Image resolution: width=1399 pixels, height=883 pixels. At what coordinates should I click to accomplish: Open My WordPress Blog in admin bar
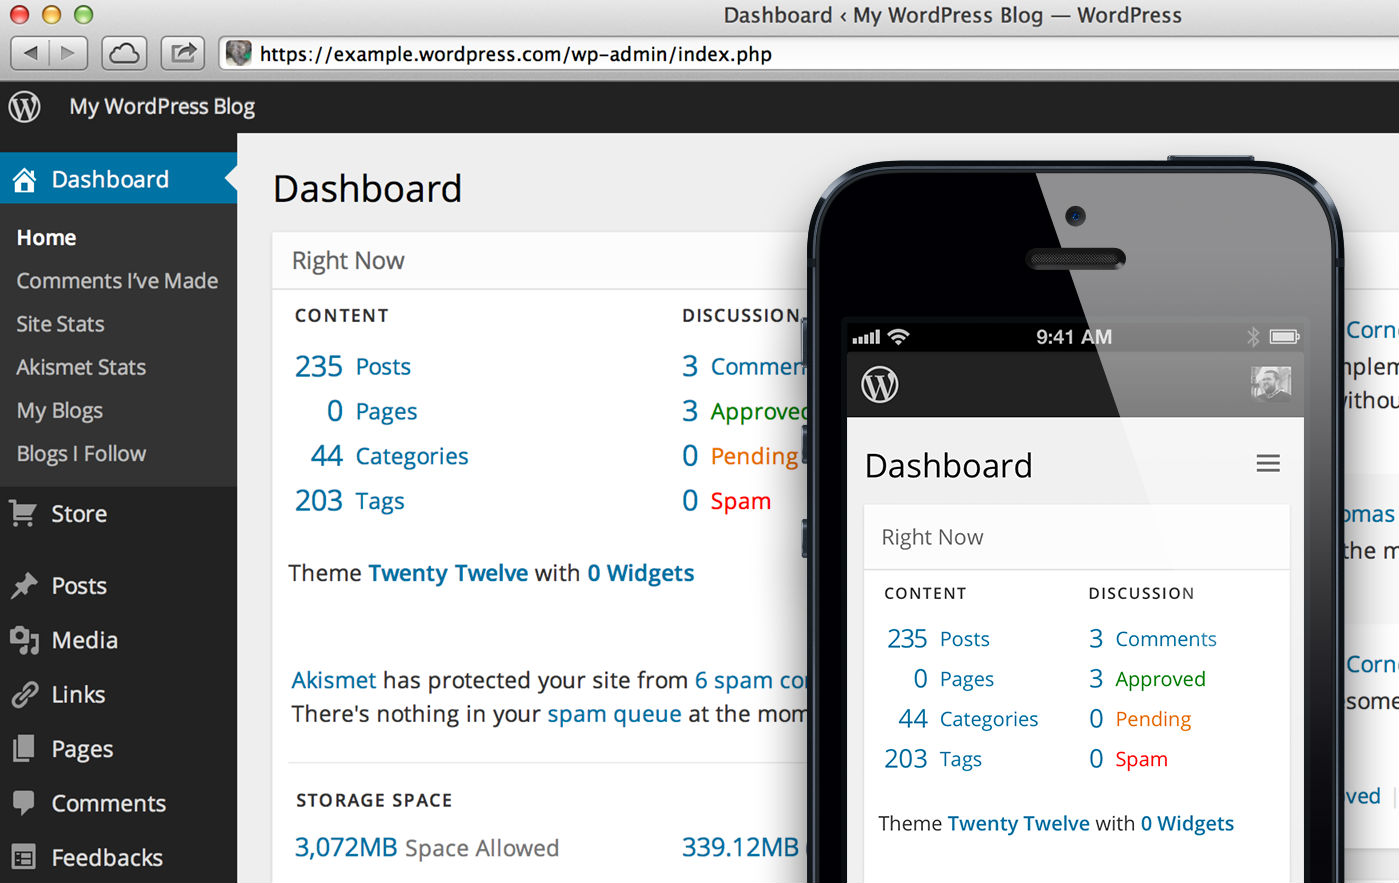(x=162, y=106)
